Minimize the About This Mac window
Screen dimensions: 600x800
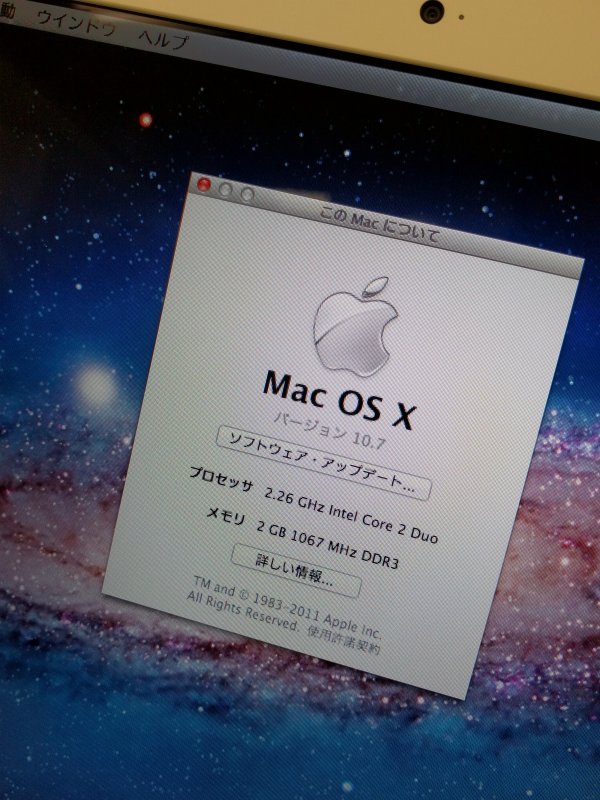(x=226, y=189)
